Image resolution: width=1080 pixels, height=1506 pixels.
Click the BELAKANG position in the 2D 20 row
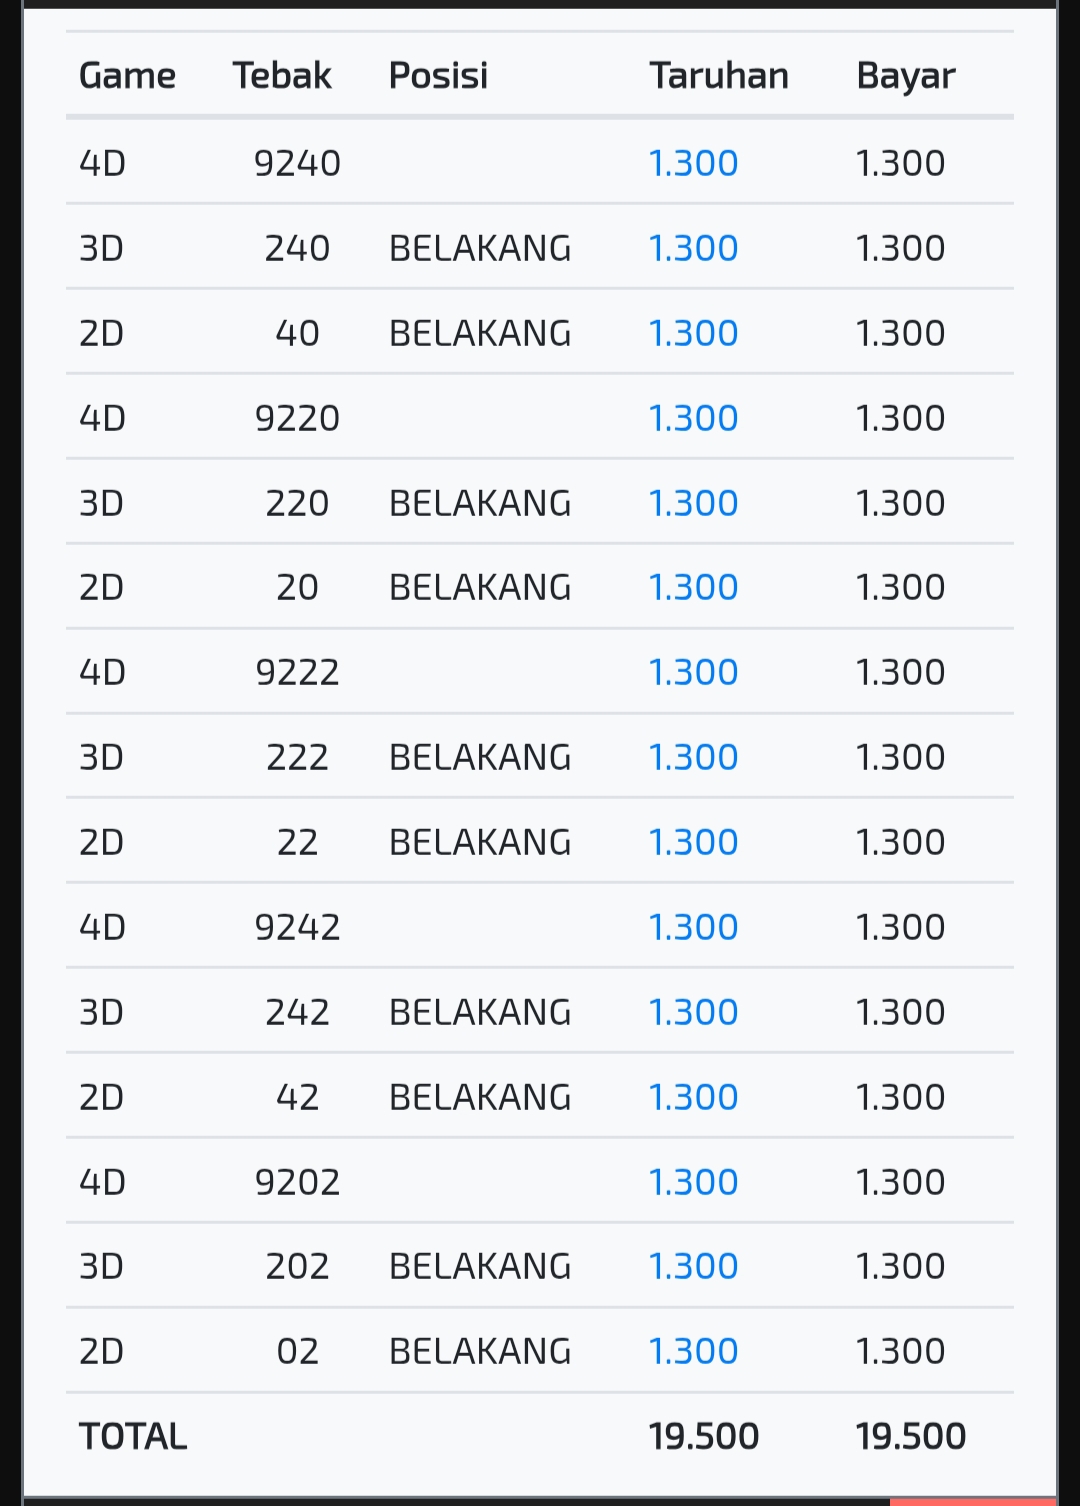[480, 587]
